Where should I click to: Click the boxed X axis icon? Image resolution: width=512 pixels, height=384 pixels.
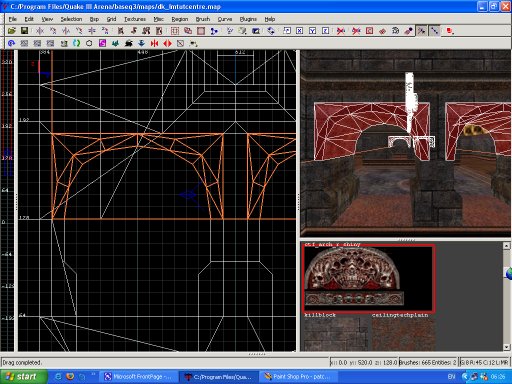pyautogui.click(x=299, y=31)
